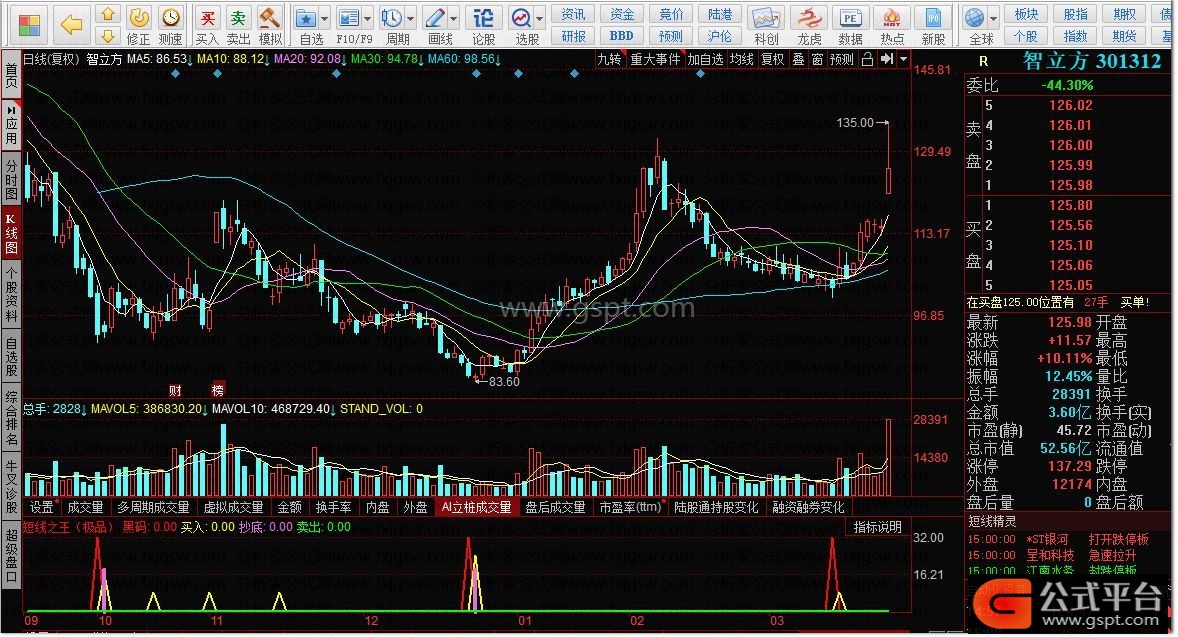Open the 新股 IPO icon
This screenshot has width=1178, height=637.
[x=933, y=17]
